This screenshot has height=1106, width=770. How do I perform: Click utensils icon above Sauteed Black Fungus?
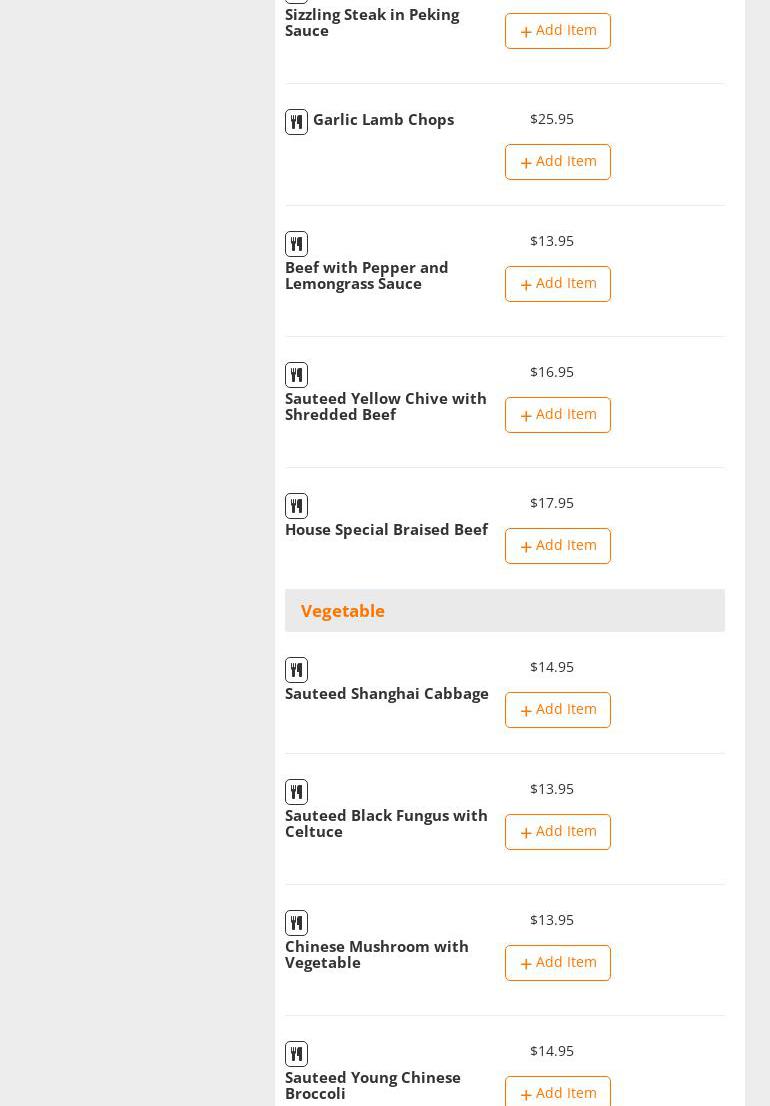click(x=296, y=792)
